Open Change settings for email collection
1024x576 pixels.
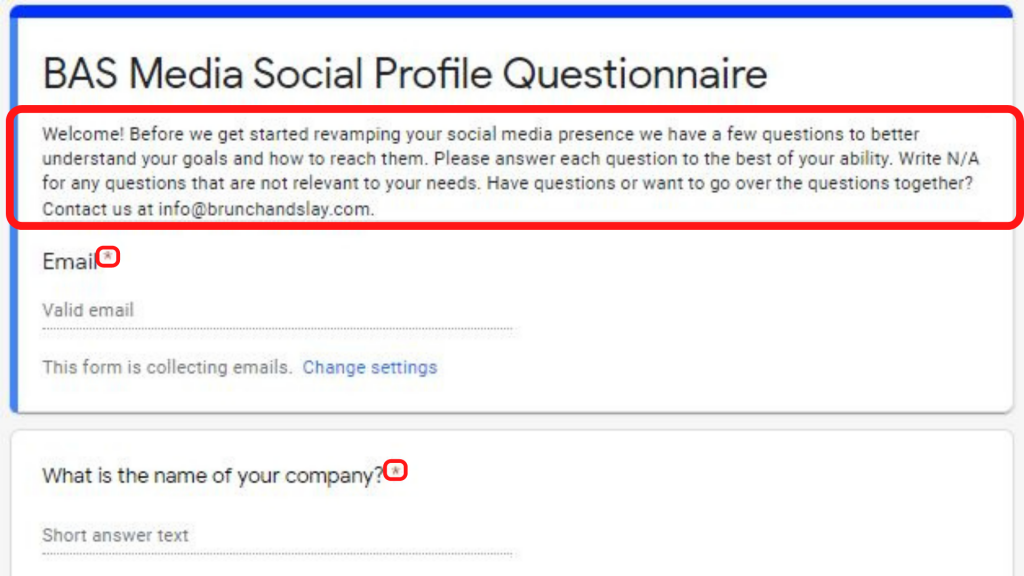pos(370,367)
